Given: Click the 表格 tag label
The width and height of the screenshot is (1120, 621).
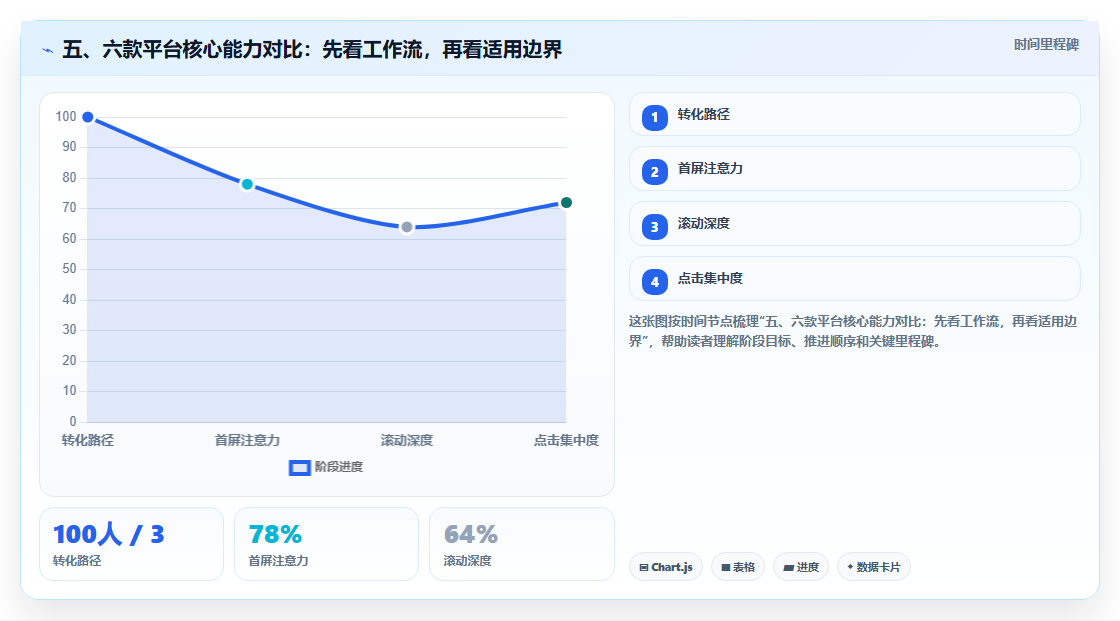Looking at the screenshot, I should coord(744,567).
